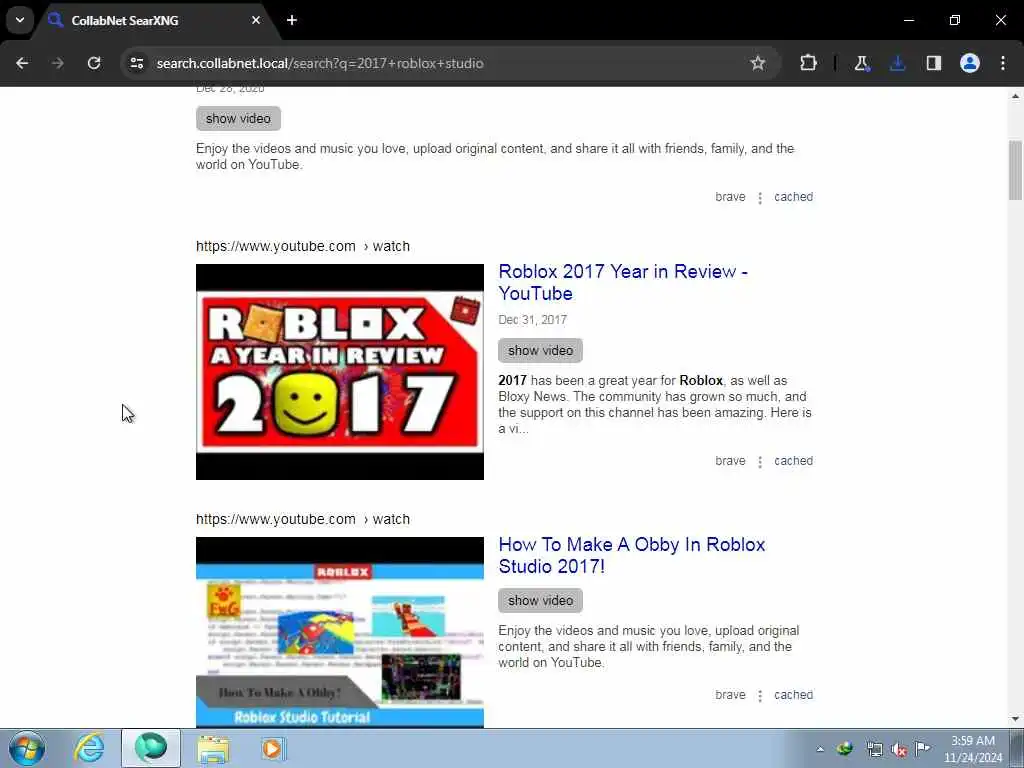Click the page vertical scrollbar thumb
The image size is (1024, 768).
[x=1015, y=170]
